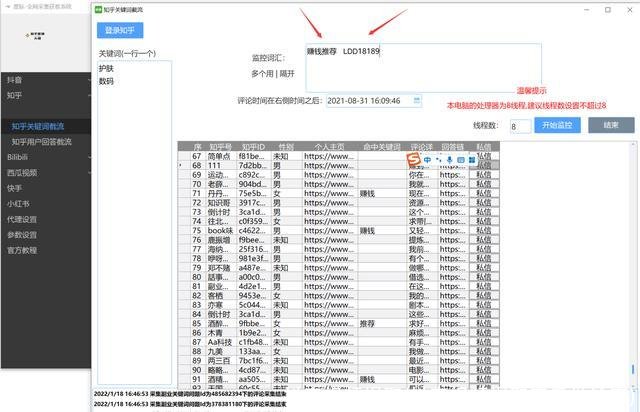
Task: Open the proxy settings sidebar item
Action: pos(46,219)
